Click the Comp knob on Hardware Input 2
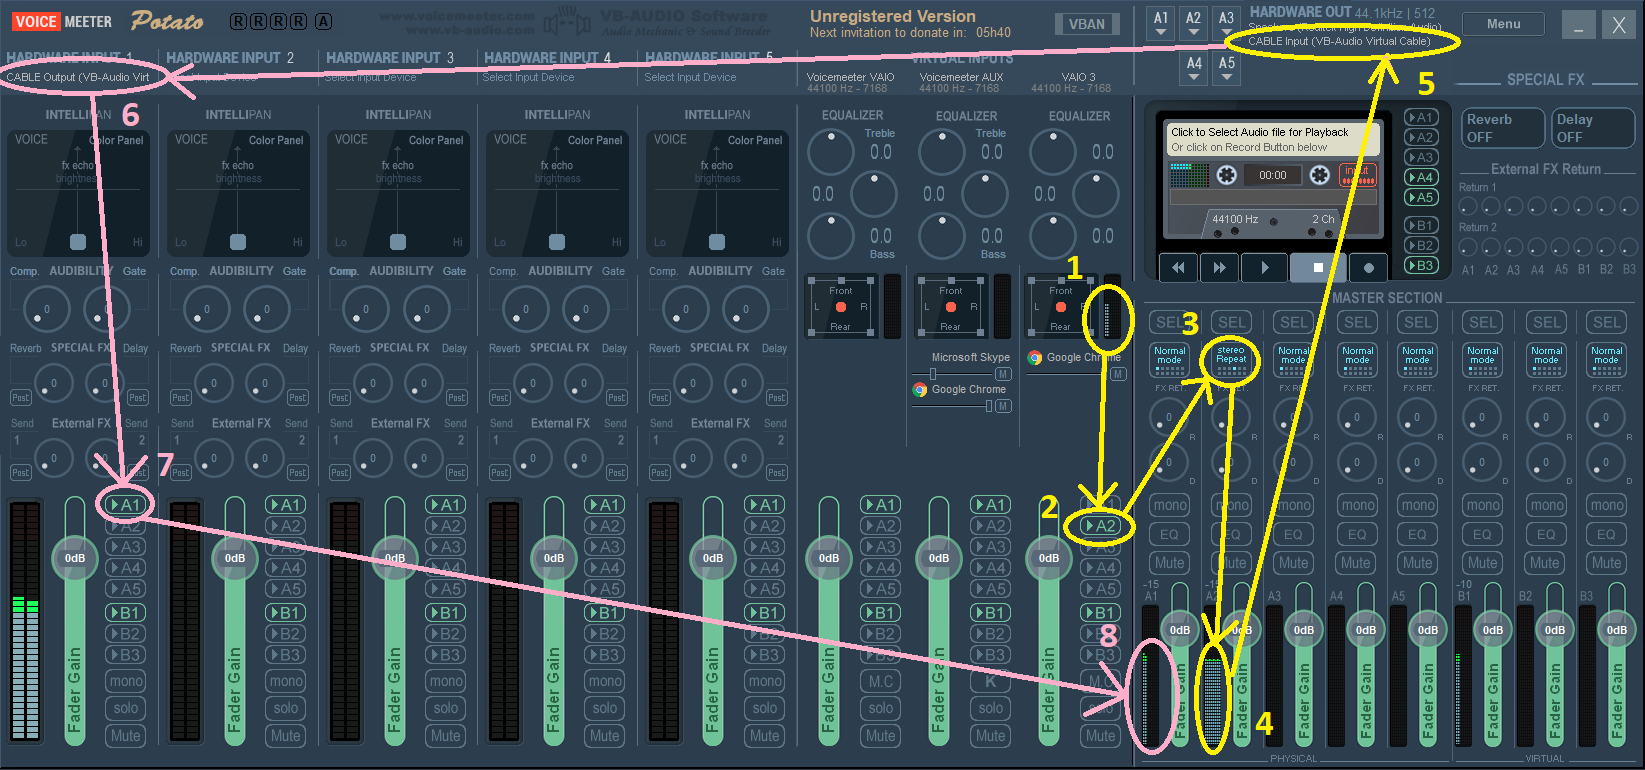 [206, 309]
